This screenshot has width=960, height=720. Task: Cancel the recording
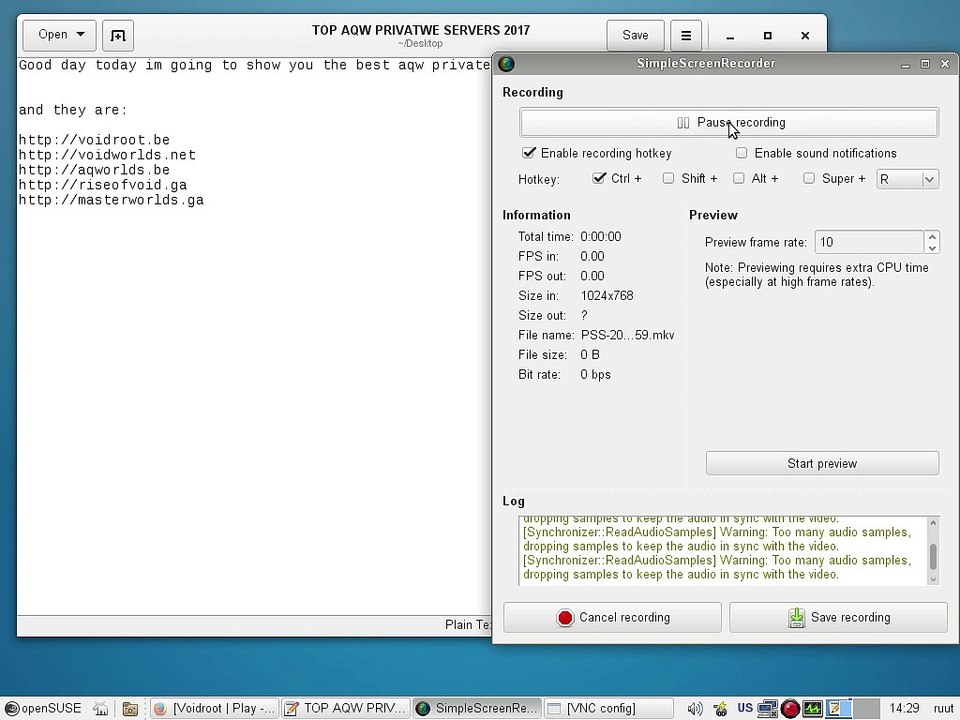[x=612, y=617]
